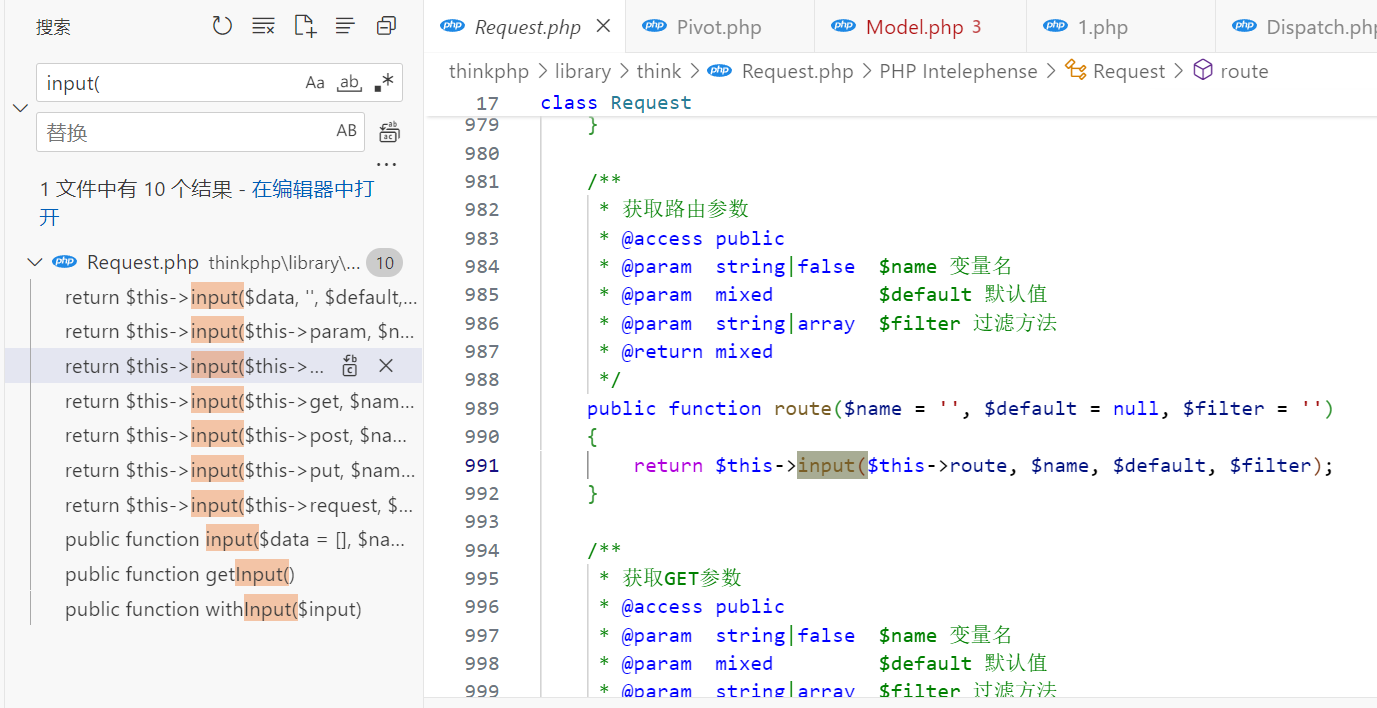Toggle Match Case in search box
Image resolution: width=1377 pixels, height=708 pixels.
pos(315,83)
